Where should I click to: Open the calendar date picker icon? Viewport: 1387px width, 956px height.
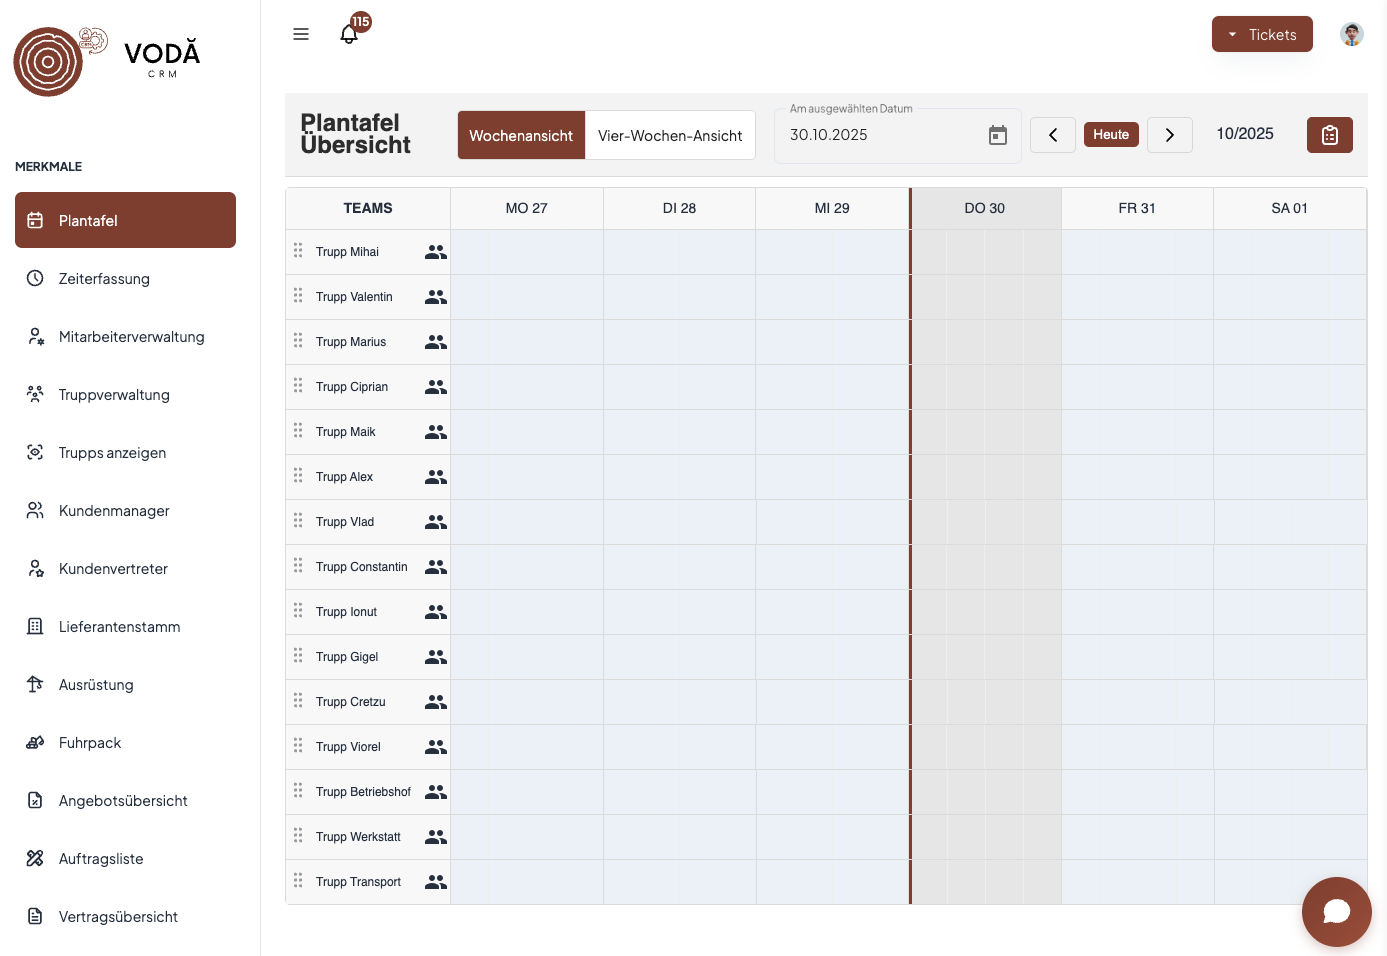pyautogui.click(x=998, y=135)
